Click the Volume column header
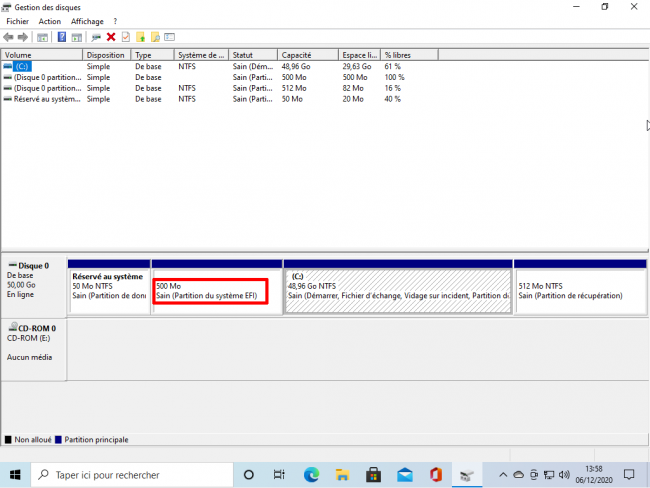The height and width of the screenshot is (488, 650). 42,55
